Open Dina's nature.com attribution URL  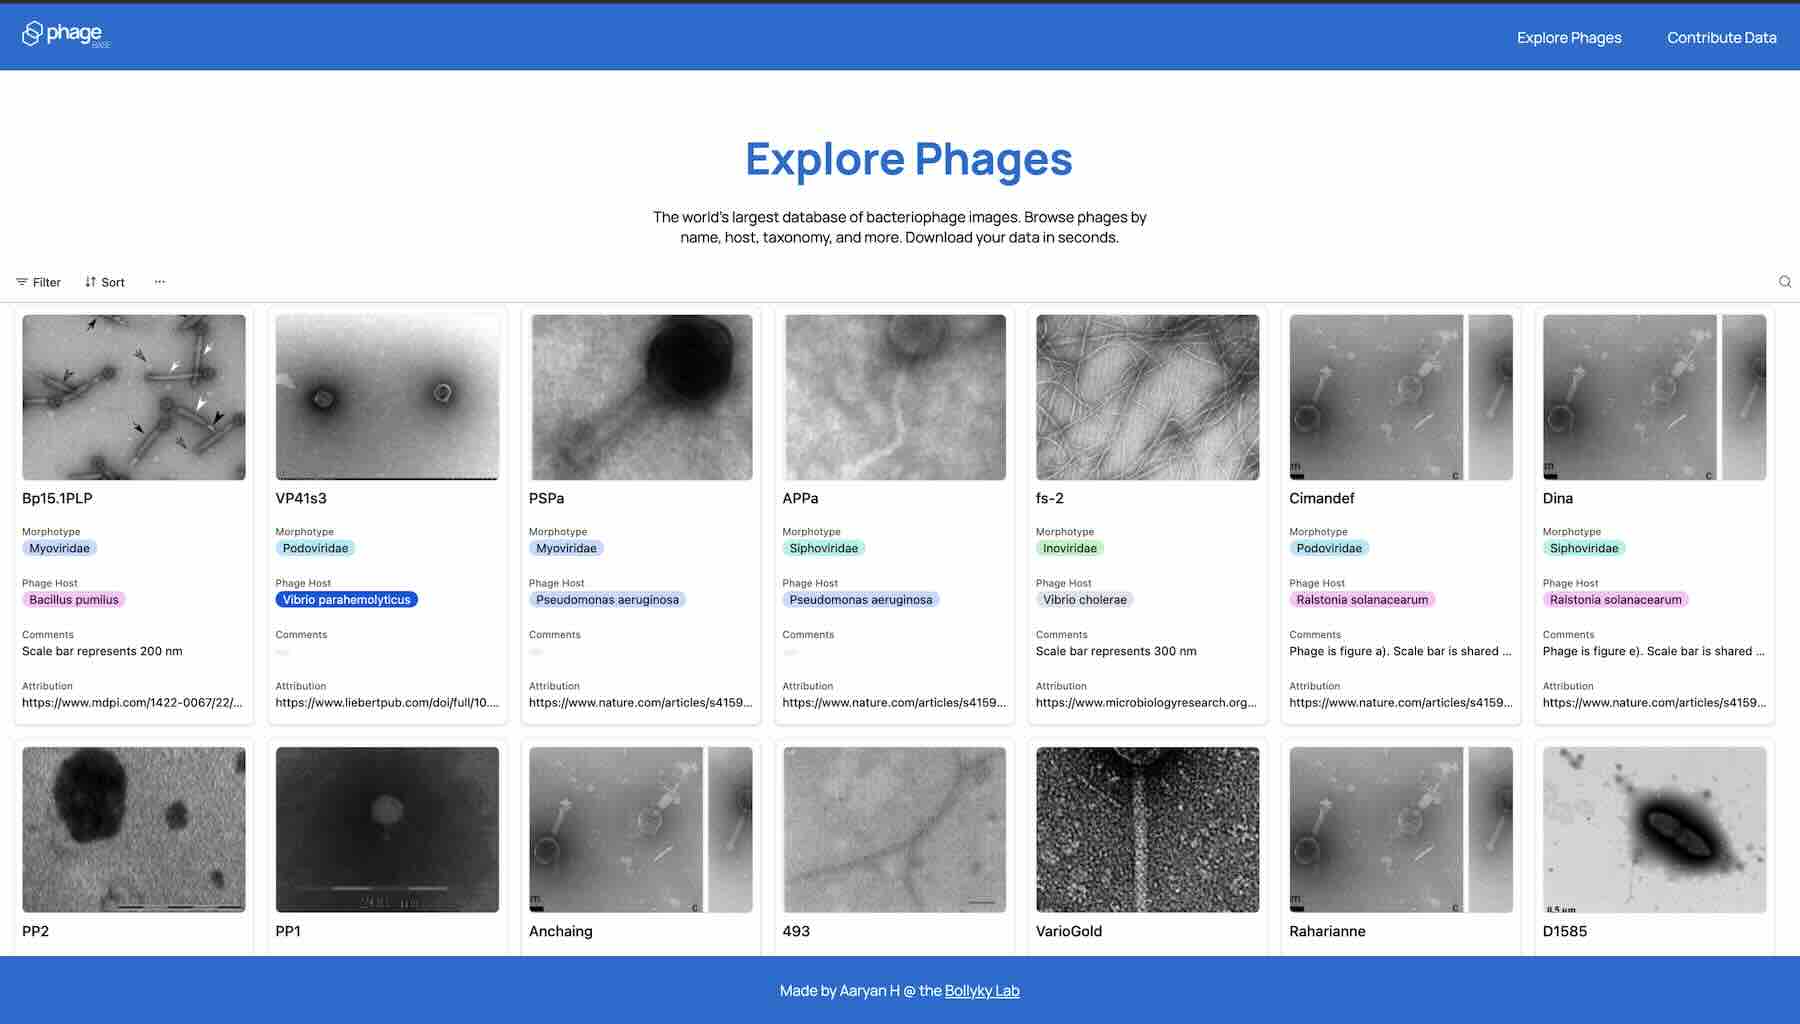[x=1654, y=703]
